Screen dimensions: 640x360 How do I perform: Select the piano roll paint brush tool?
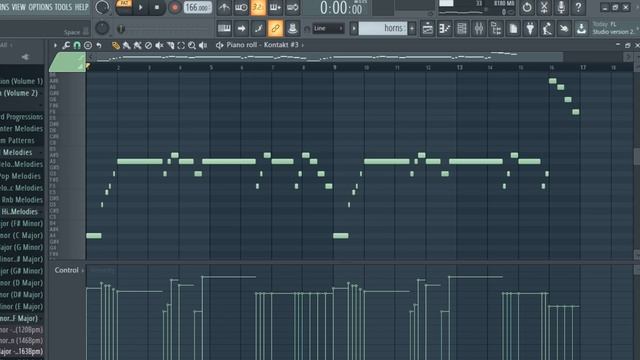click(127, 45)
